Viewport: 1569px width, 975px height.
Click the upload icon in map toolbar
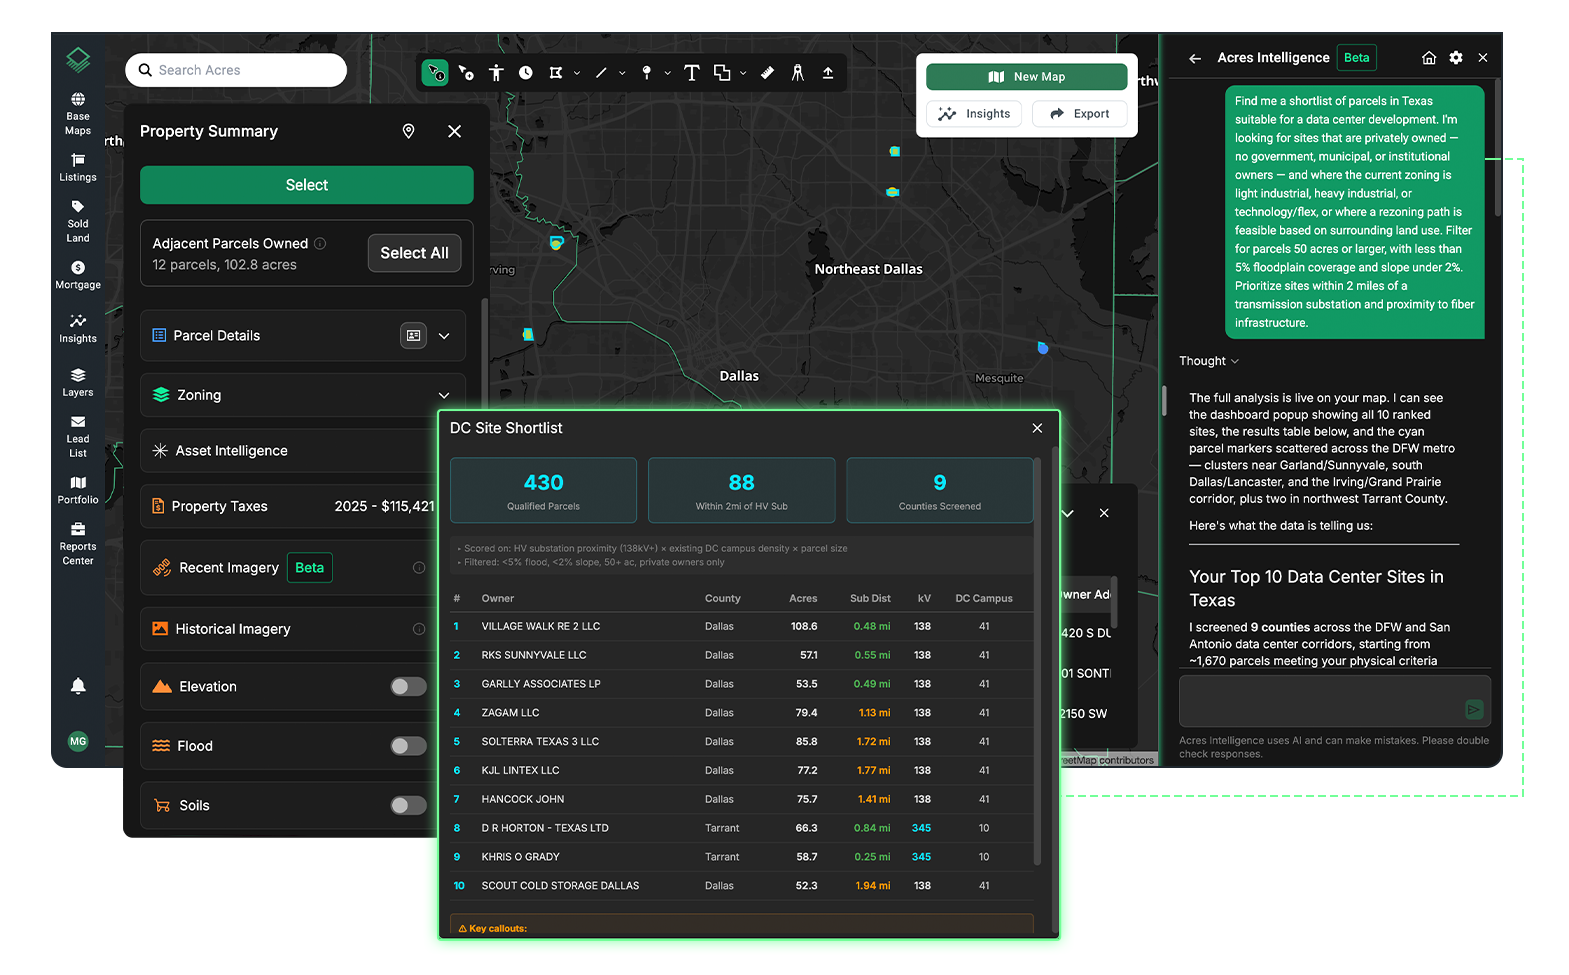[828, 73]
